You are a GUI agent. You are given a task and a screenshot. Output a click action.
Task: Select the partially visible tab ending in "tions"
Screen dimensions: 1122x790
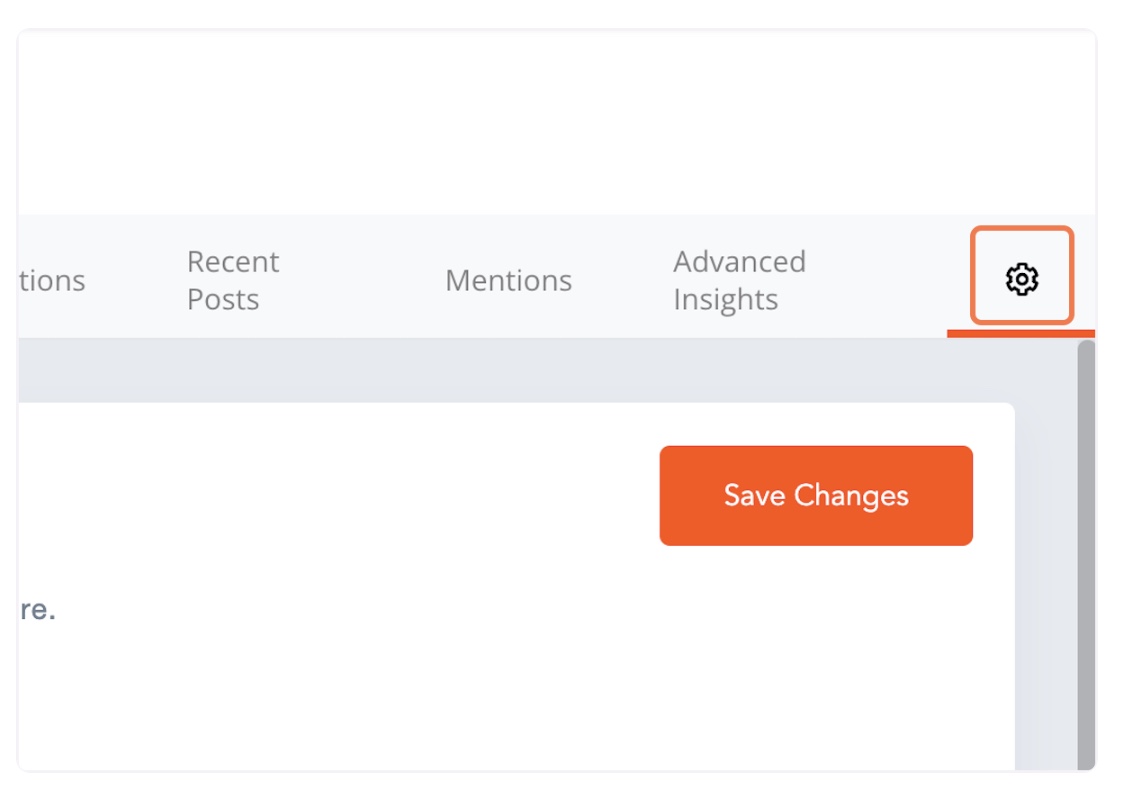point(52,280)
